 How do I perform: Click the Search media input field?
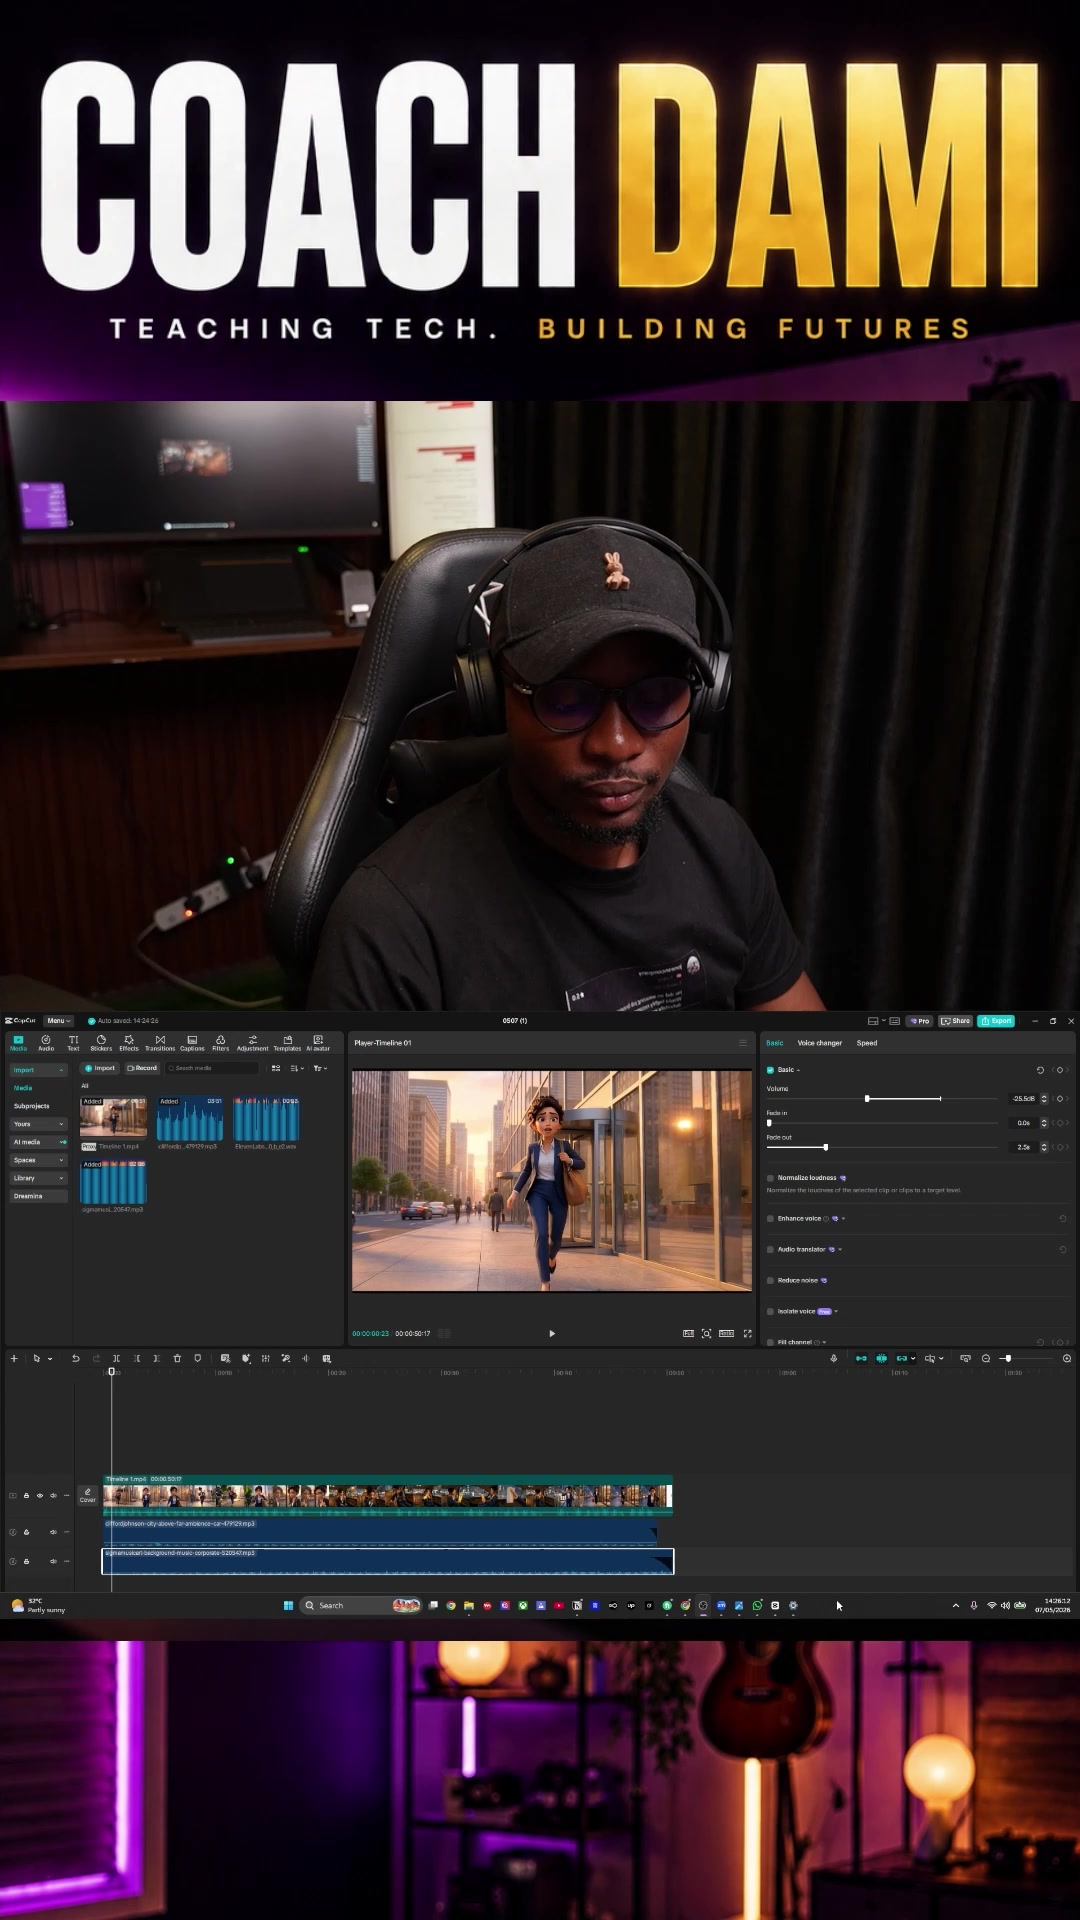[212, 1069]
